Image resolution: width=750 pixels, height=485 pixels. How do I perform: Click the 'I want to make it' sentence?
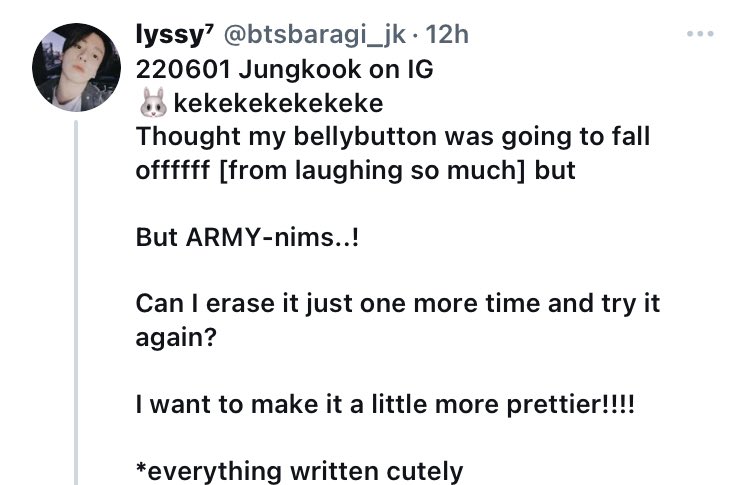pyautogui.click(x=385, y=404)
